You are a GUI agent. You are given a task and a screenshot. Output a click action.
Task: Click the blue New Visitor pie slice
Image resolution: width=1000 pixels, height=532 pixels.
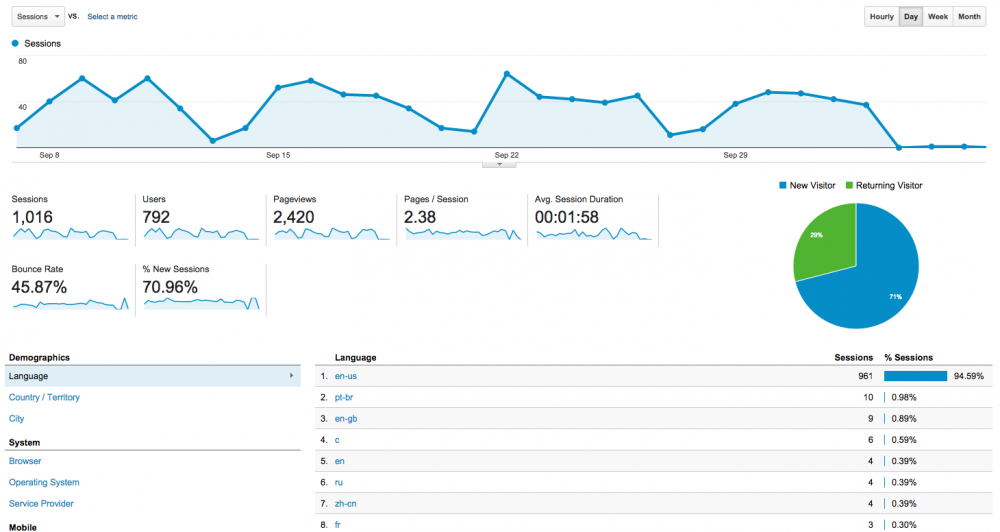coord(870,280)
